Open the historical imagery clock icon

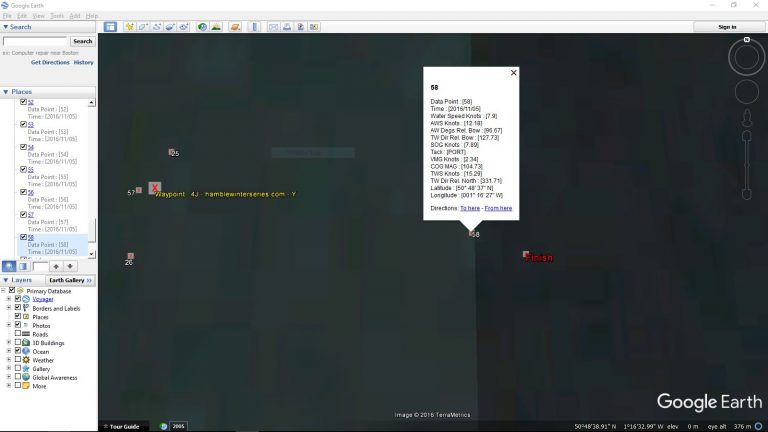tap(202, 27)
